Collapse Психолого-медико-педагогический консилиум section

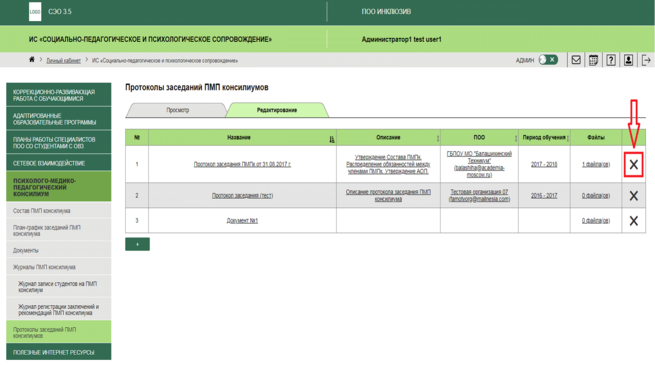(59, 187)
